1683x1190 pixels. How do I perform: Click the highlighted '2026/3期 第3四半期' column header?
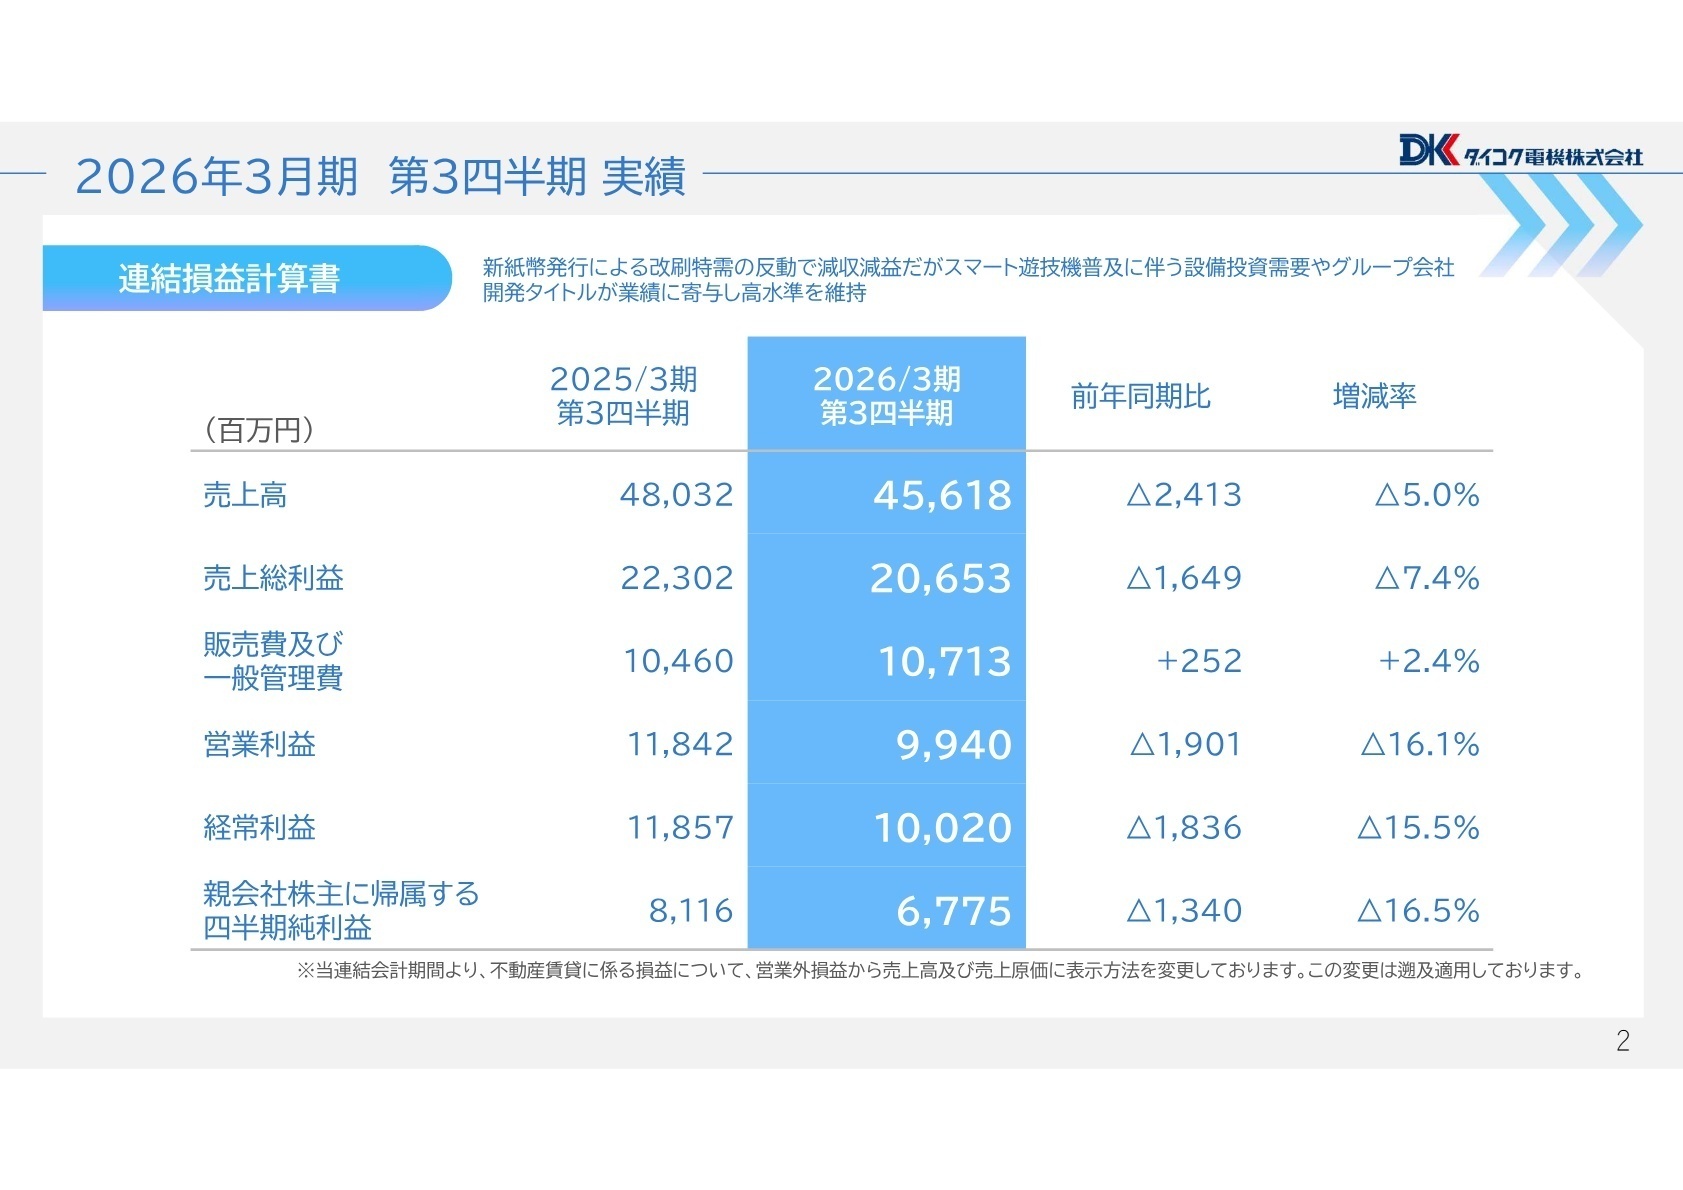(887, 396)
